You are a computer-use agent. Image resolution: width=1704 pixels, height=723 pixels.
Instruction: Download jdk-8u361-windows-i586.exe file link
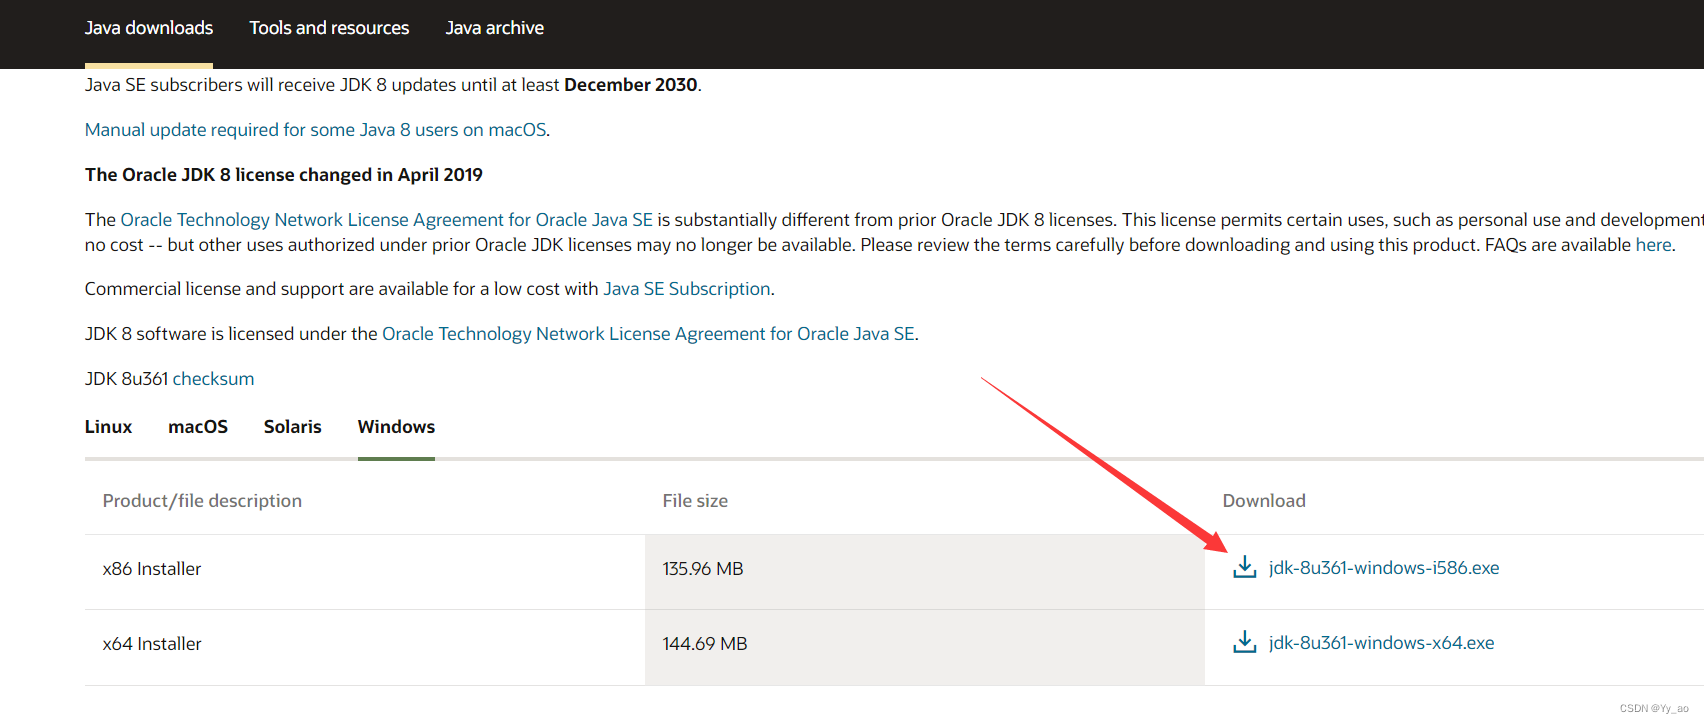click(x=1384, y=568)
